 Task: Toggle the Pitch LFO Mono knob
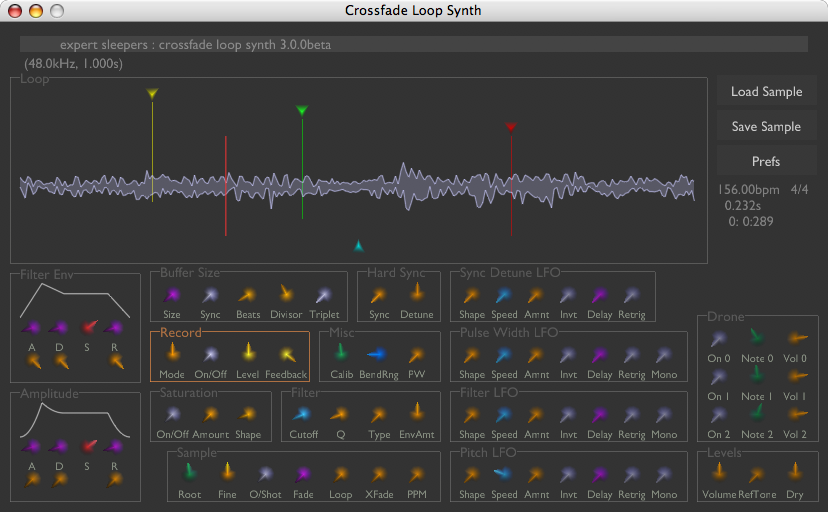[664, 475]
